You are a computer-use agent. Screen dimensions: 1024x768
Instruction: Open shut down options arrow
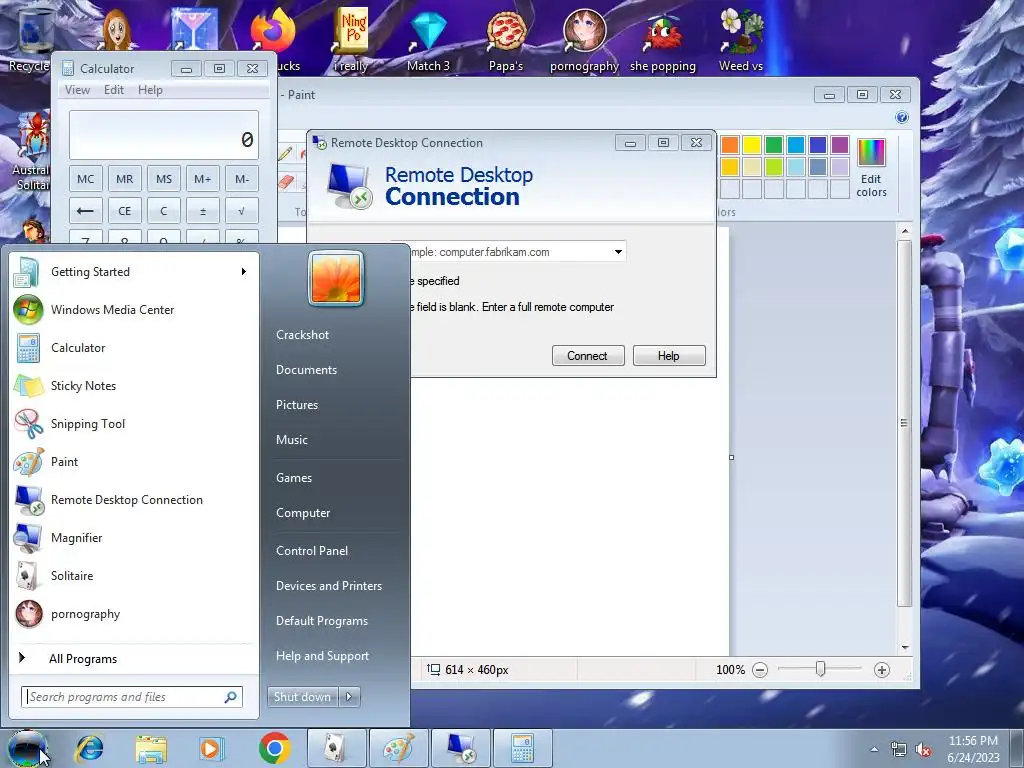pos(349,697)
